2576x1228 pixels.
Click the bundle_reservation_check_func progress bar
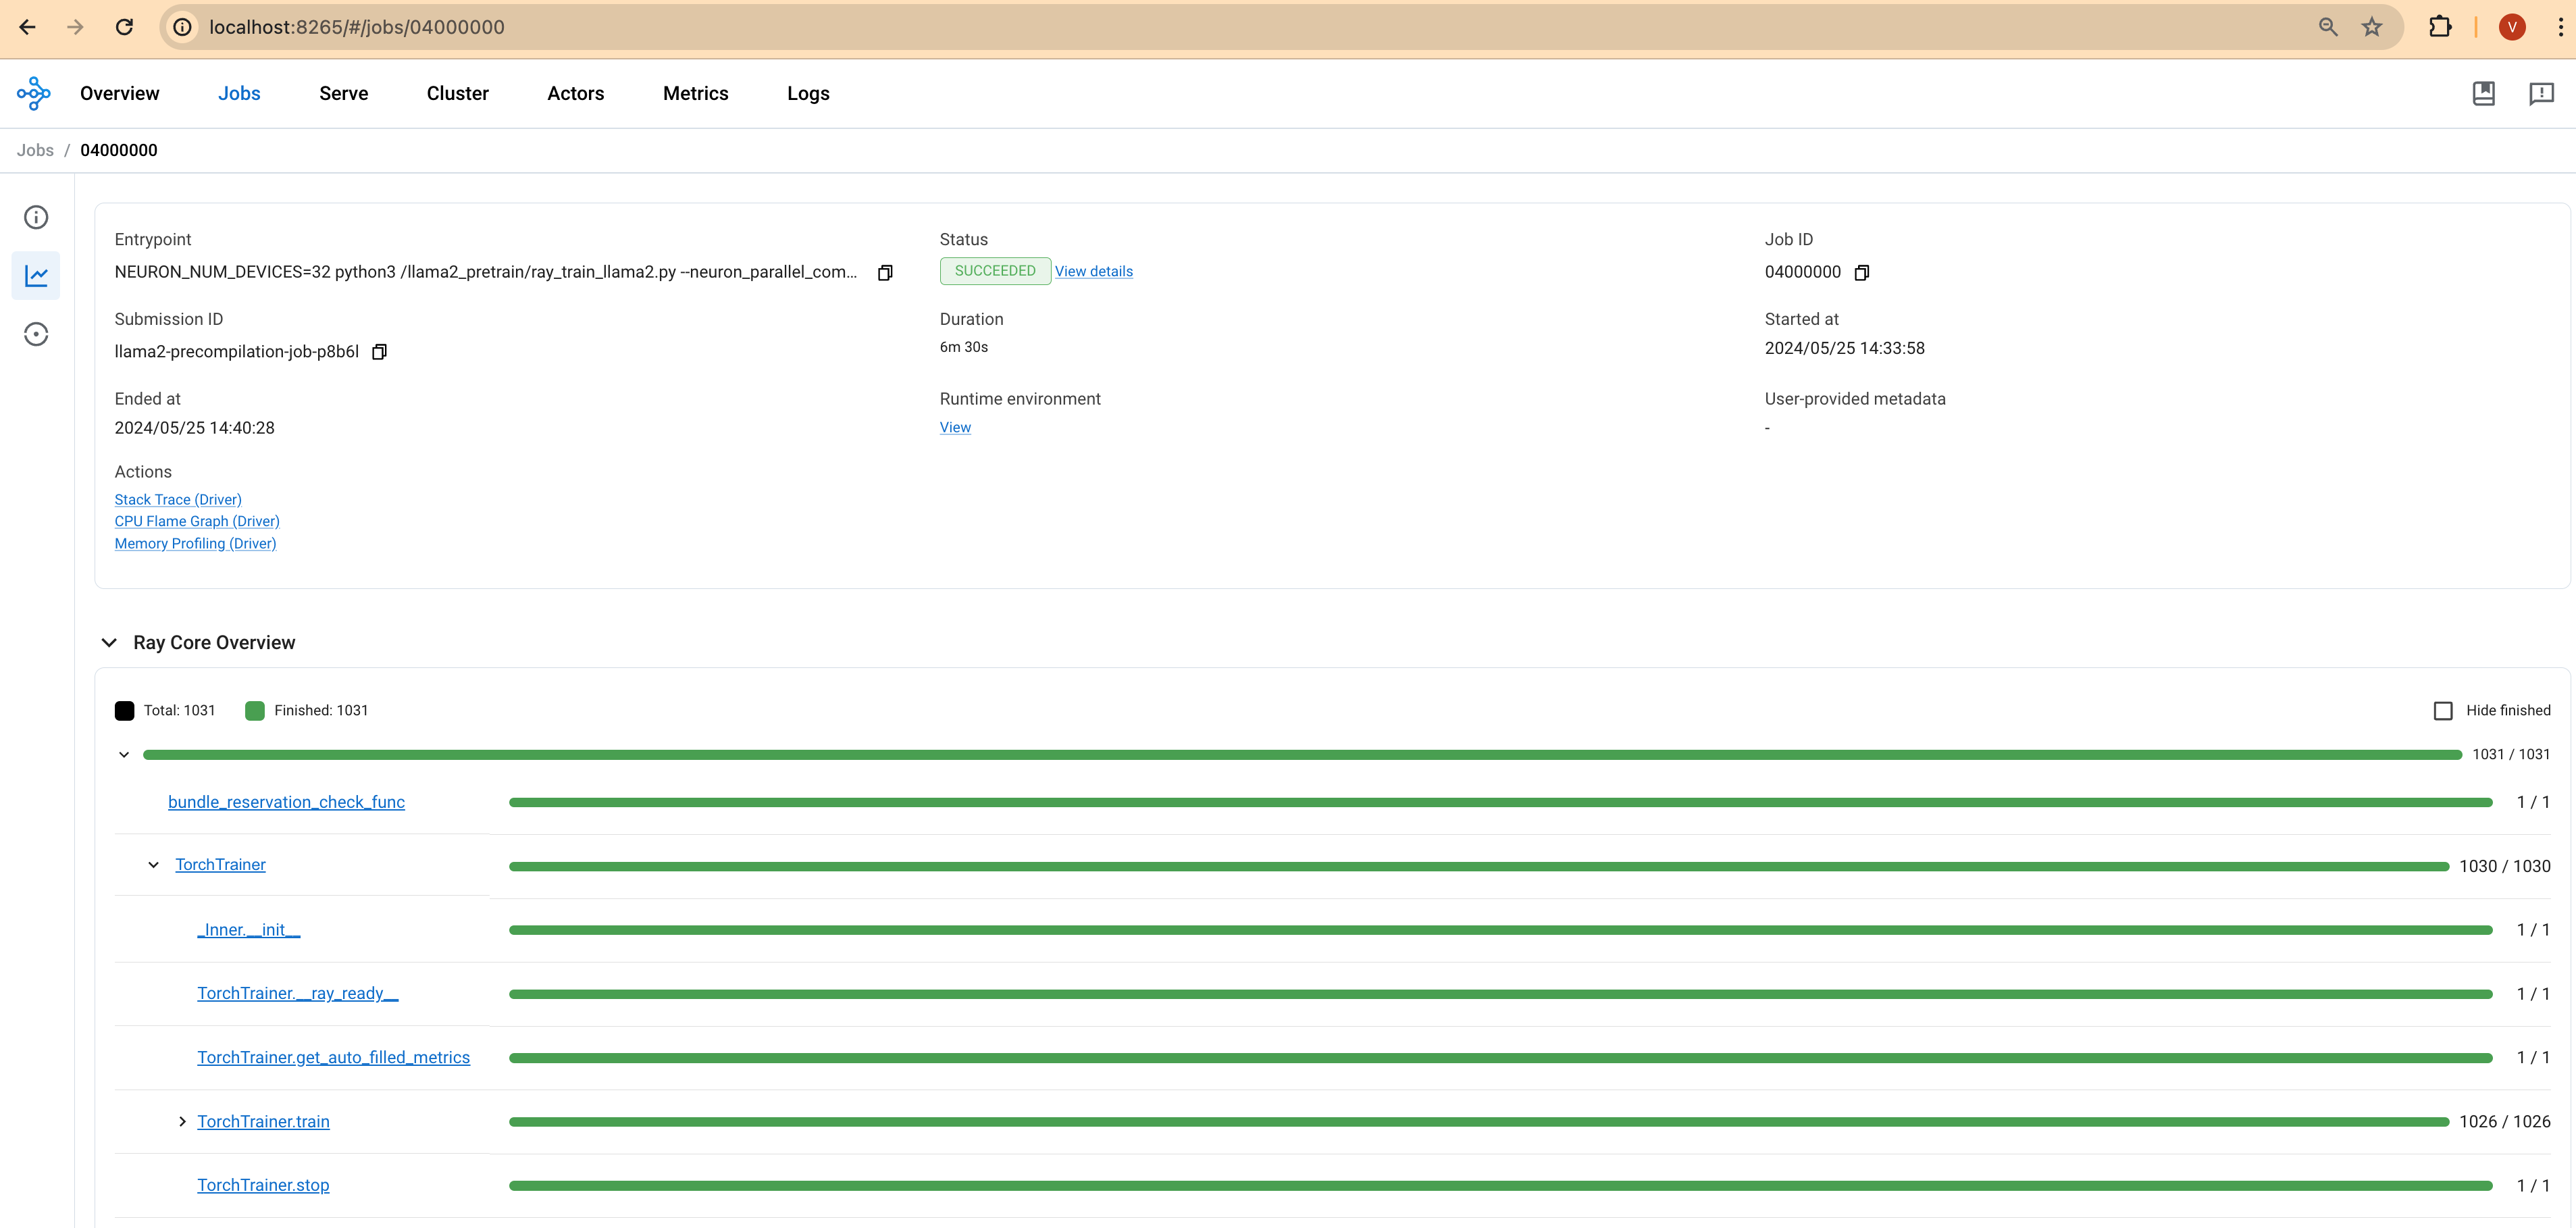coord(1499,802)
